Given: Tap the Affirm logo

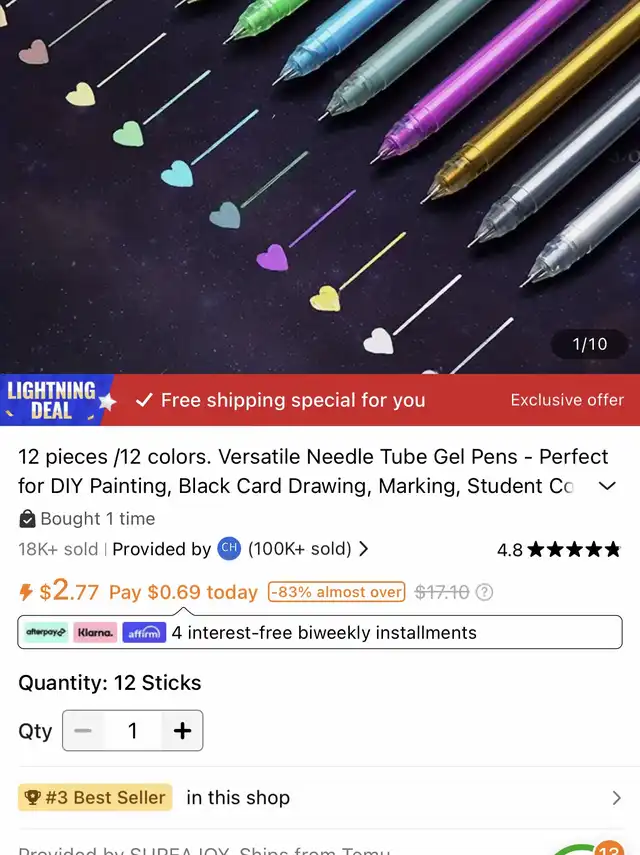Looking at the screenshot, I should click(144, 633).
